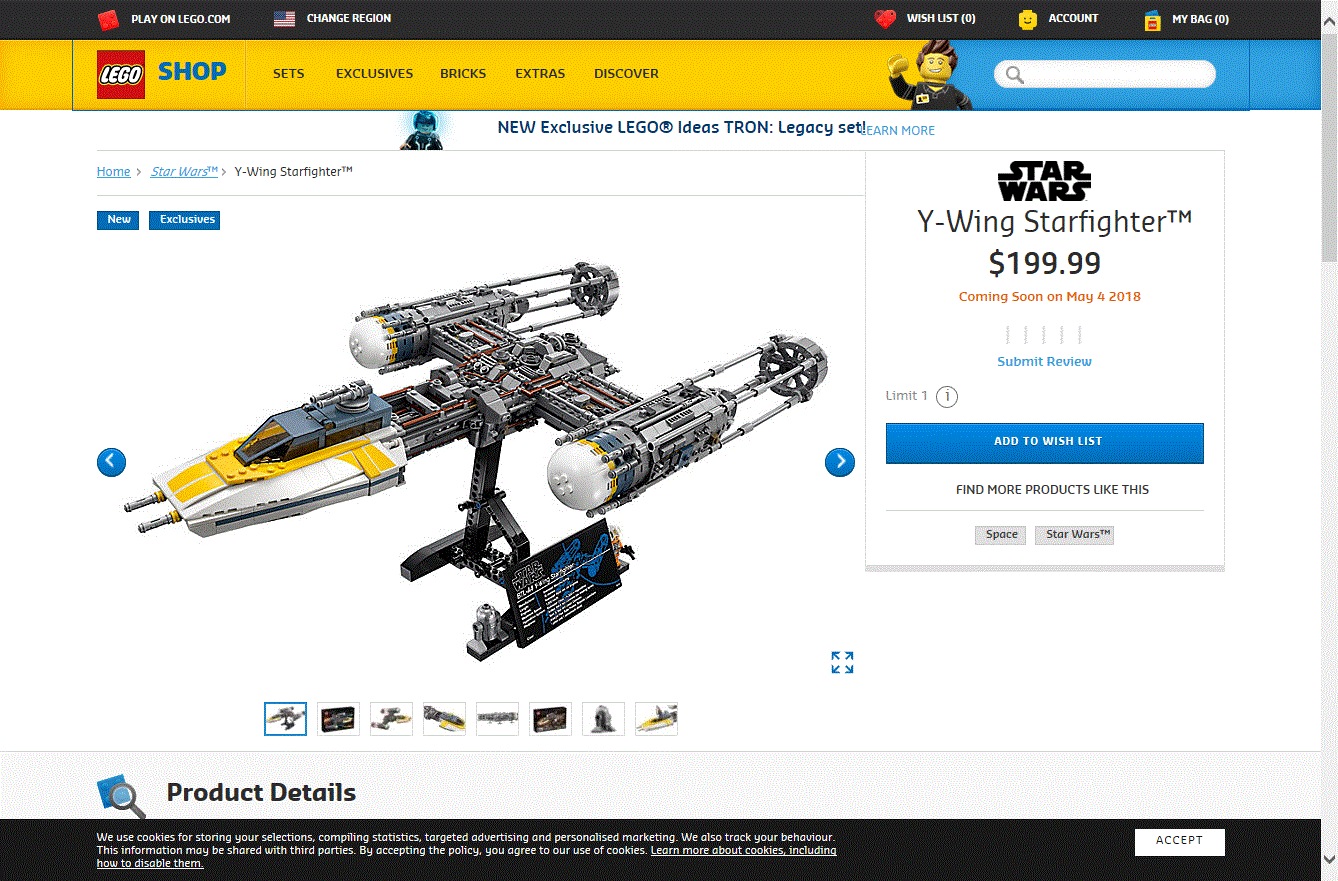Viewport: 1338px width, 881px height.
Task: Open the Discover menu
Action: click(x=626, y=74)
